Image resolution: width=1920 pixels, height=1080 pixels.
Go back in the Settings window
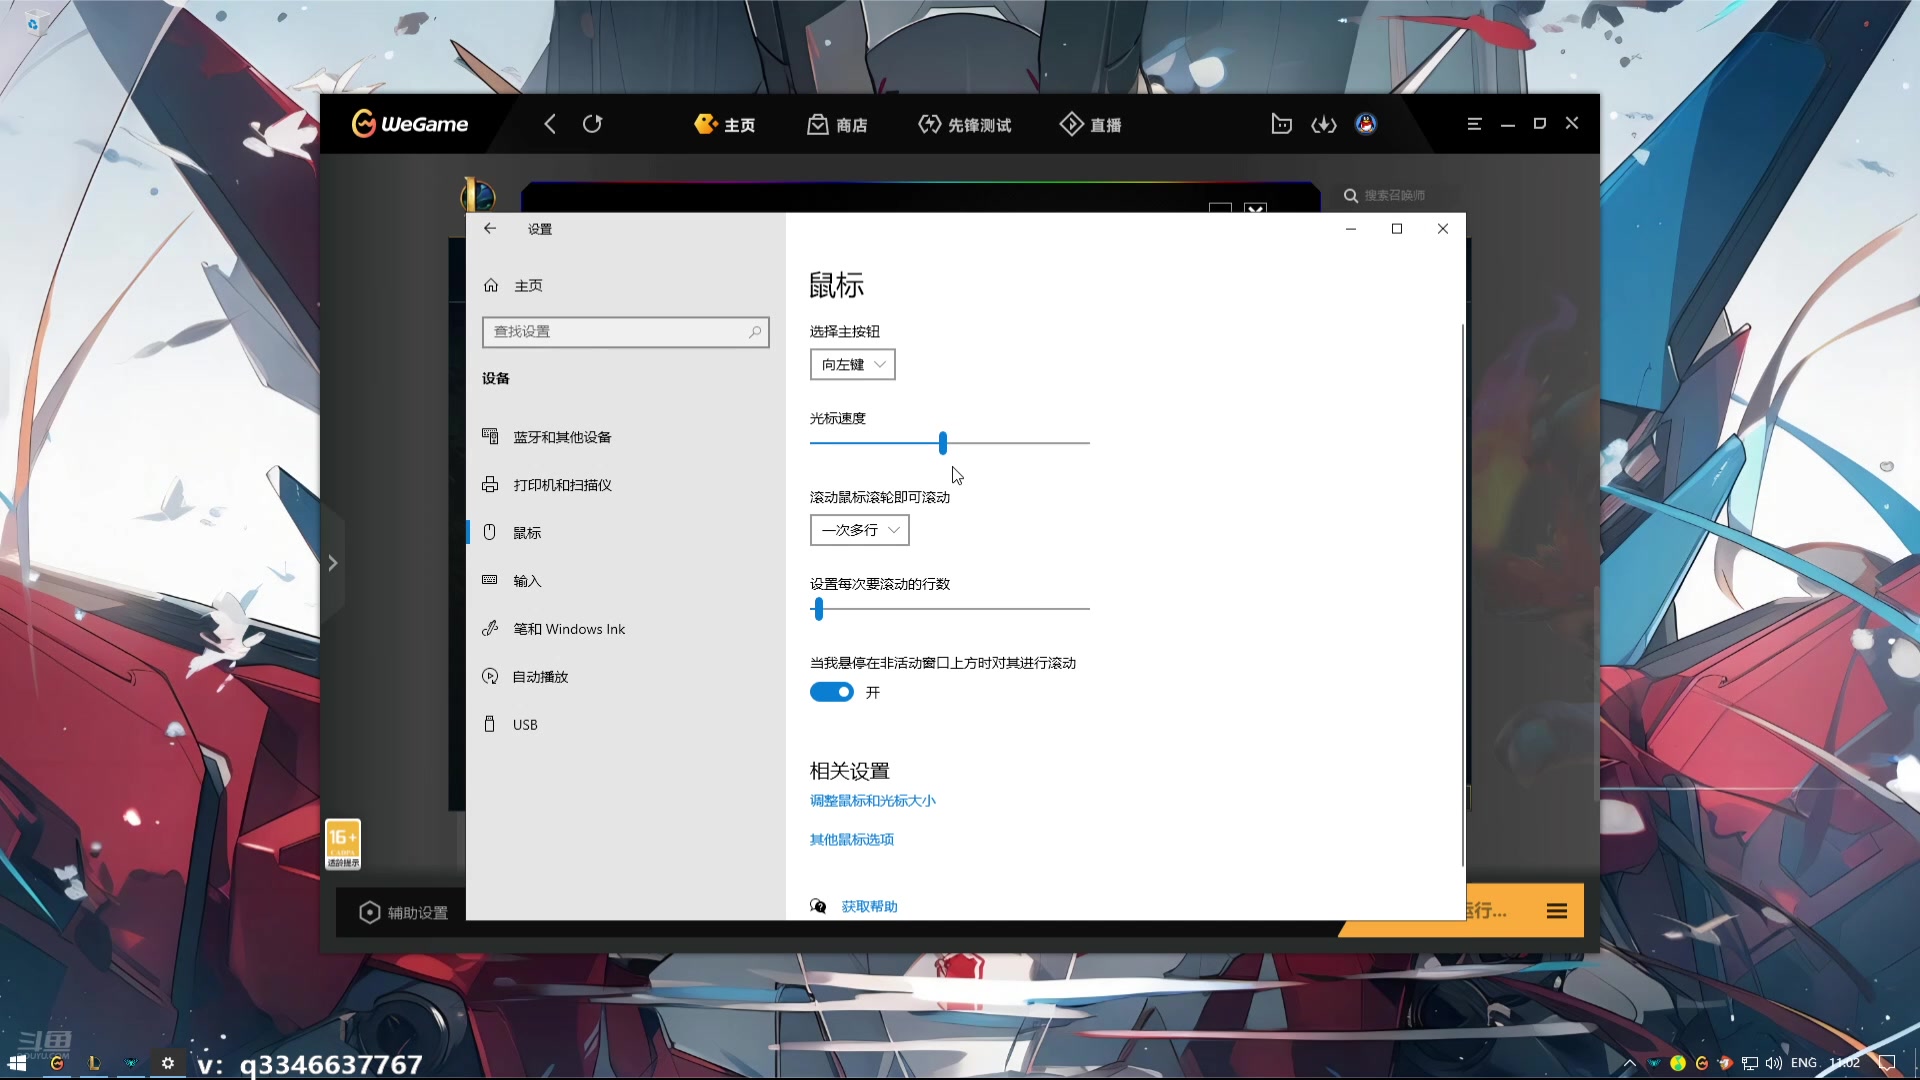click(x=490, y=229)
